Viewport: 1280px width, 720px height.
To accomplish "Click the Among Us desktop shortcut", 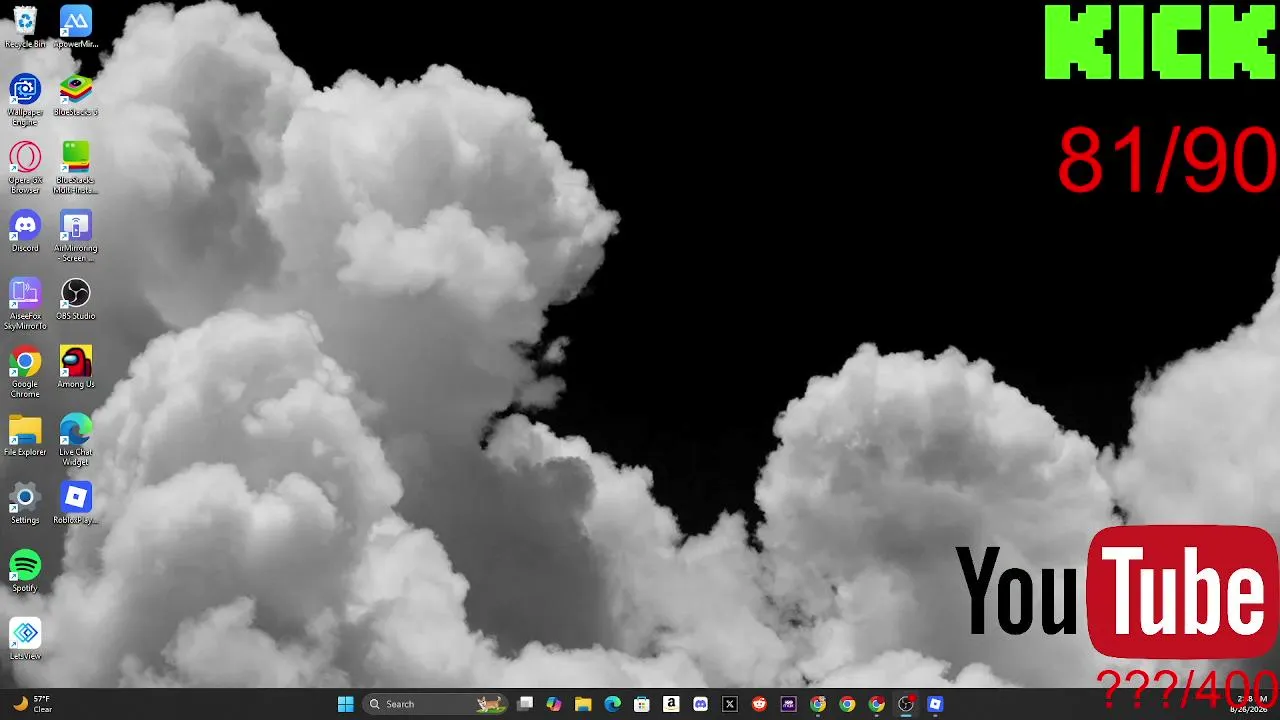I will (x=76, y=367).
